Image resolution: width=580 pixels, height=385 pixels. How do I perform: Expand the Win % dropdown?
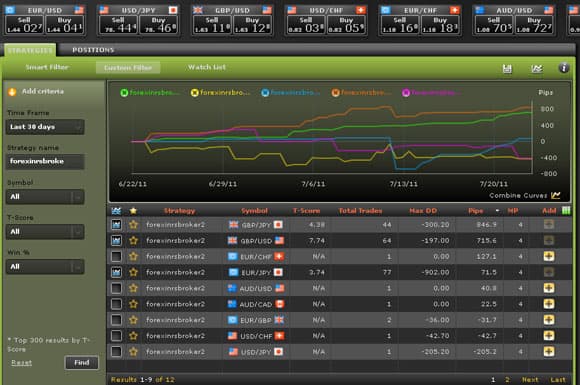45,267
